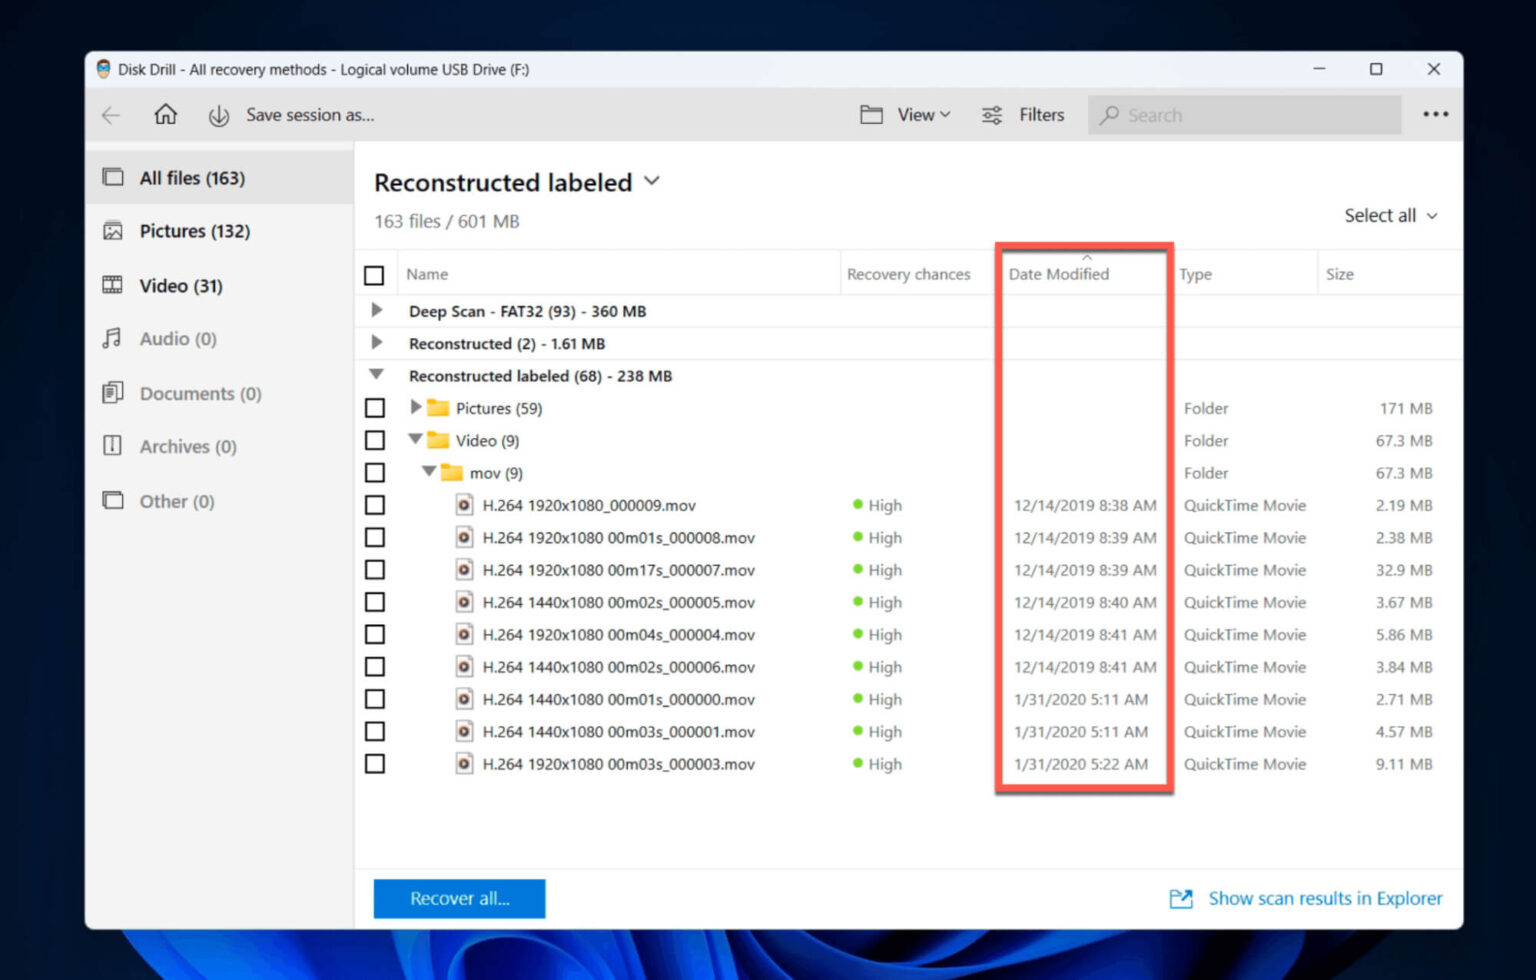This screenshot has width=1536, height=980.
Task: Open the Filters panel icon
Action: pyautogui.click(x=991, y=114)
